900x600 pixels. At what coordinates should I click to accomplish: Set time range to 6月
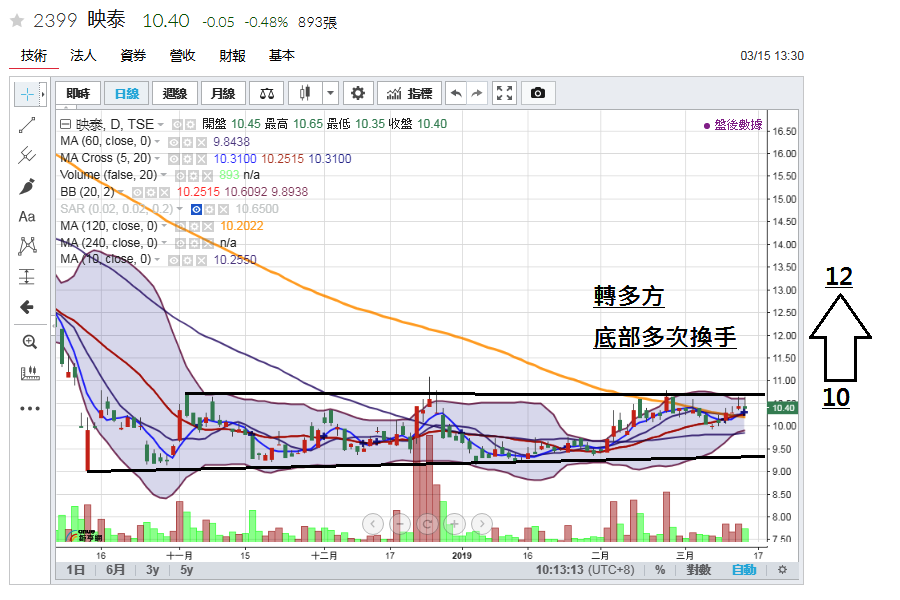115,570
